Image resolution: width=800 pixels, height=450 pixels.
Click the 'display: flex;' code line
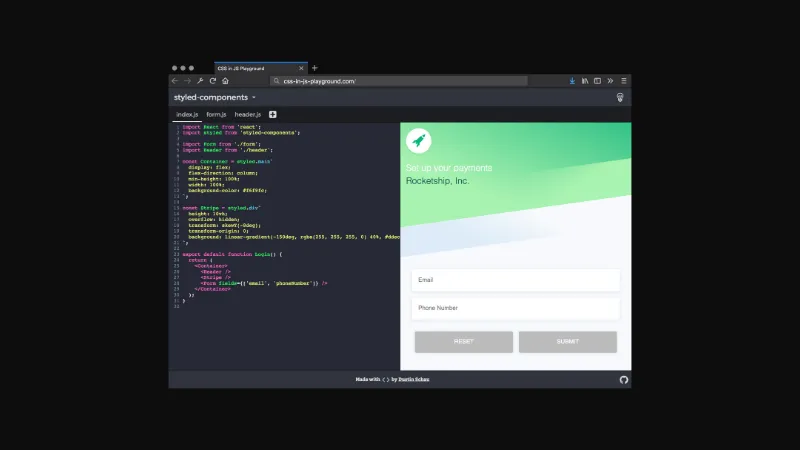tap(209, 167)
